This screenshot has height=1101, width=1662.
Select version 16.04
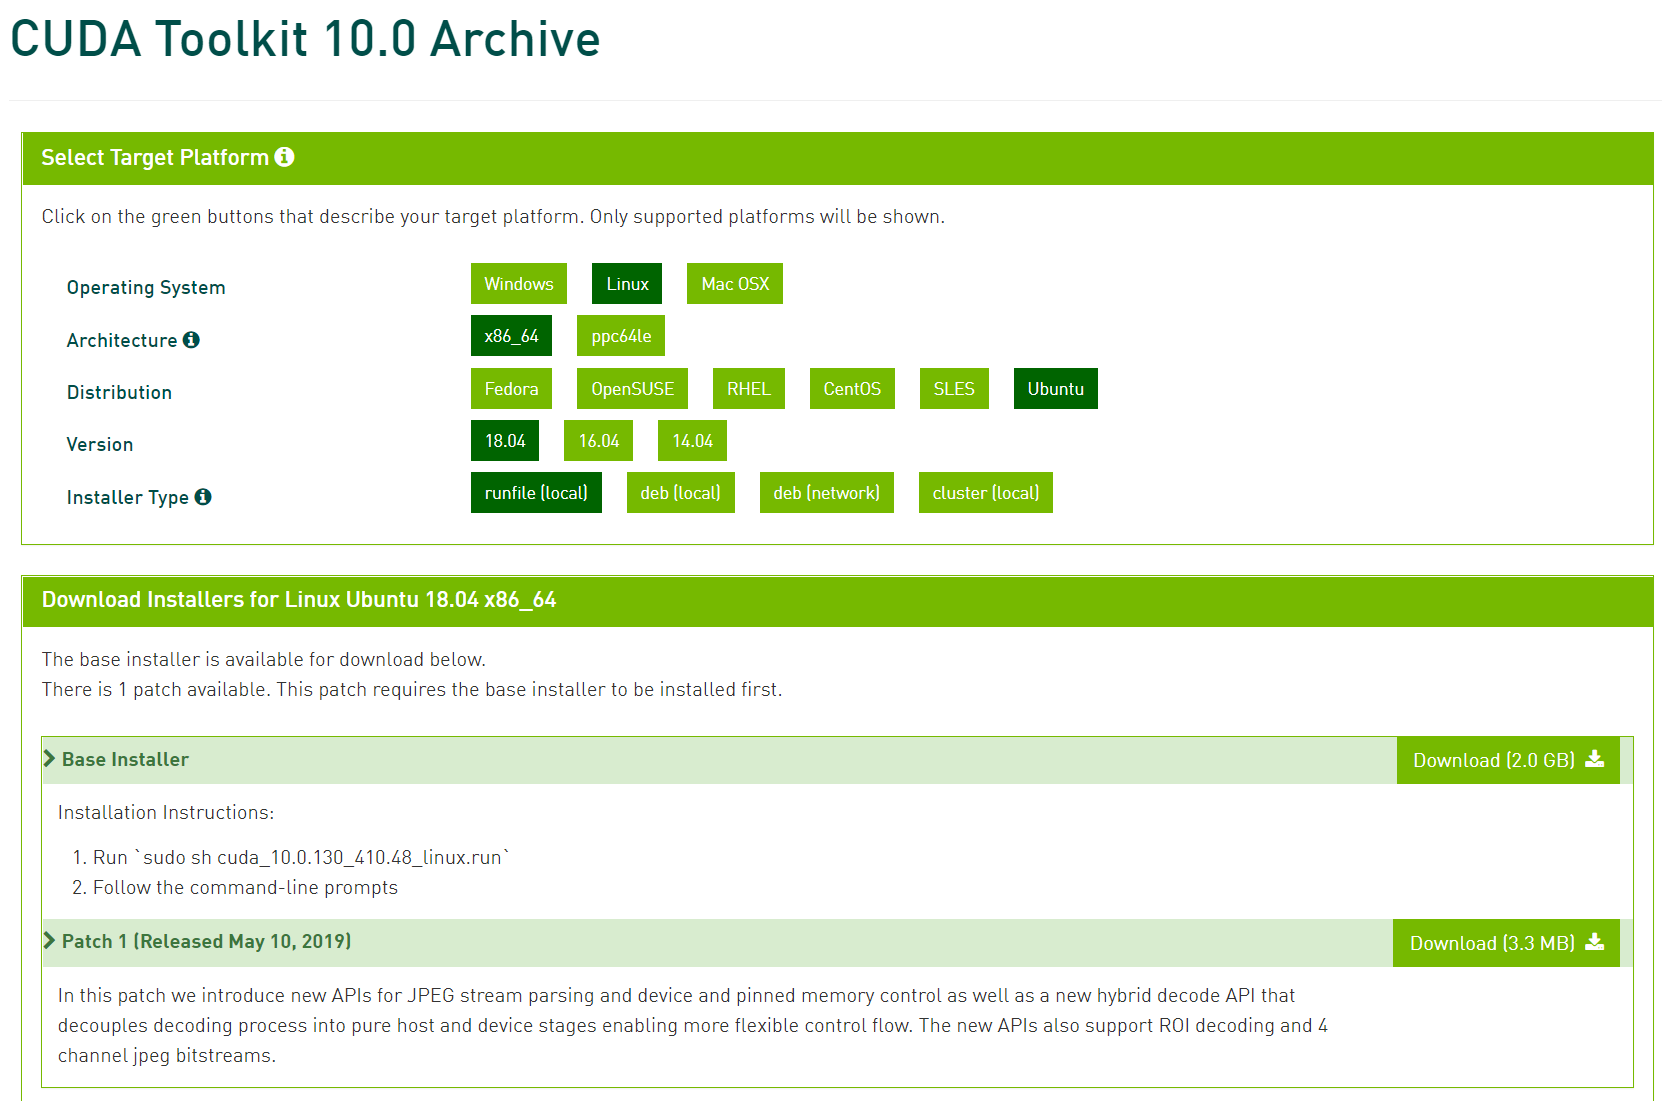599,441
